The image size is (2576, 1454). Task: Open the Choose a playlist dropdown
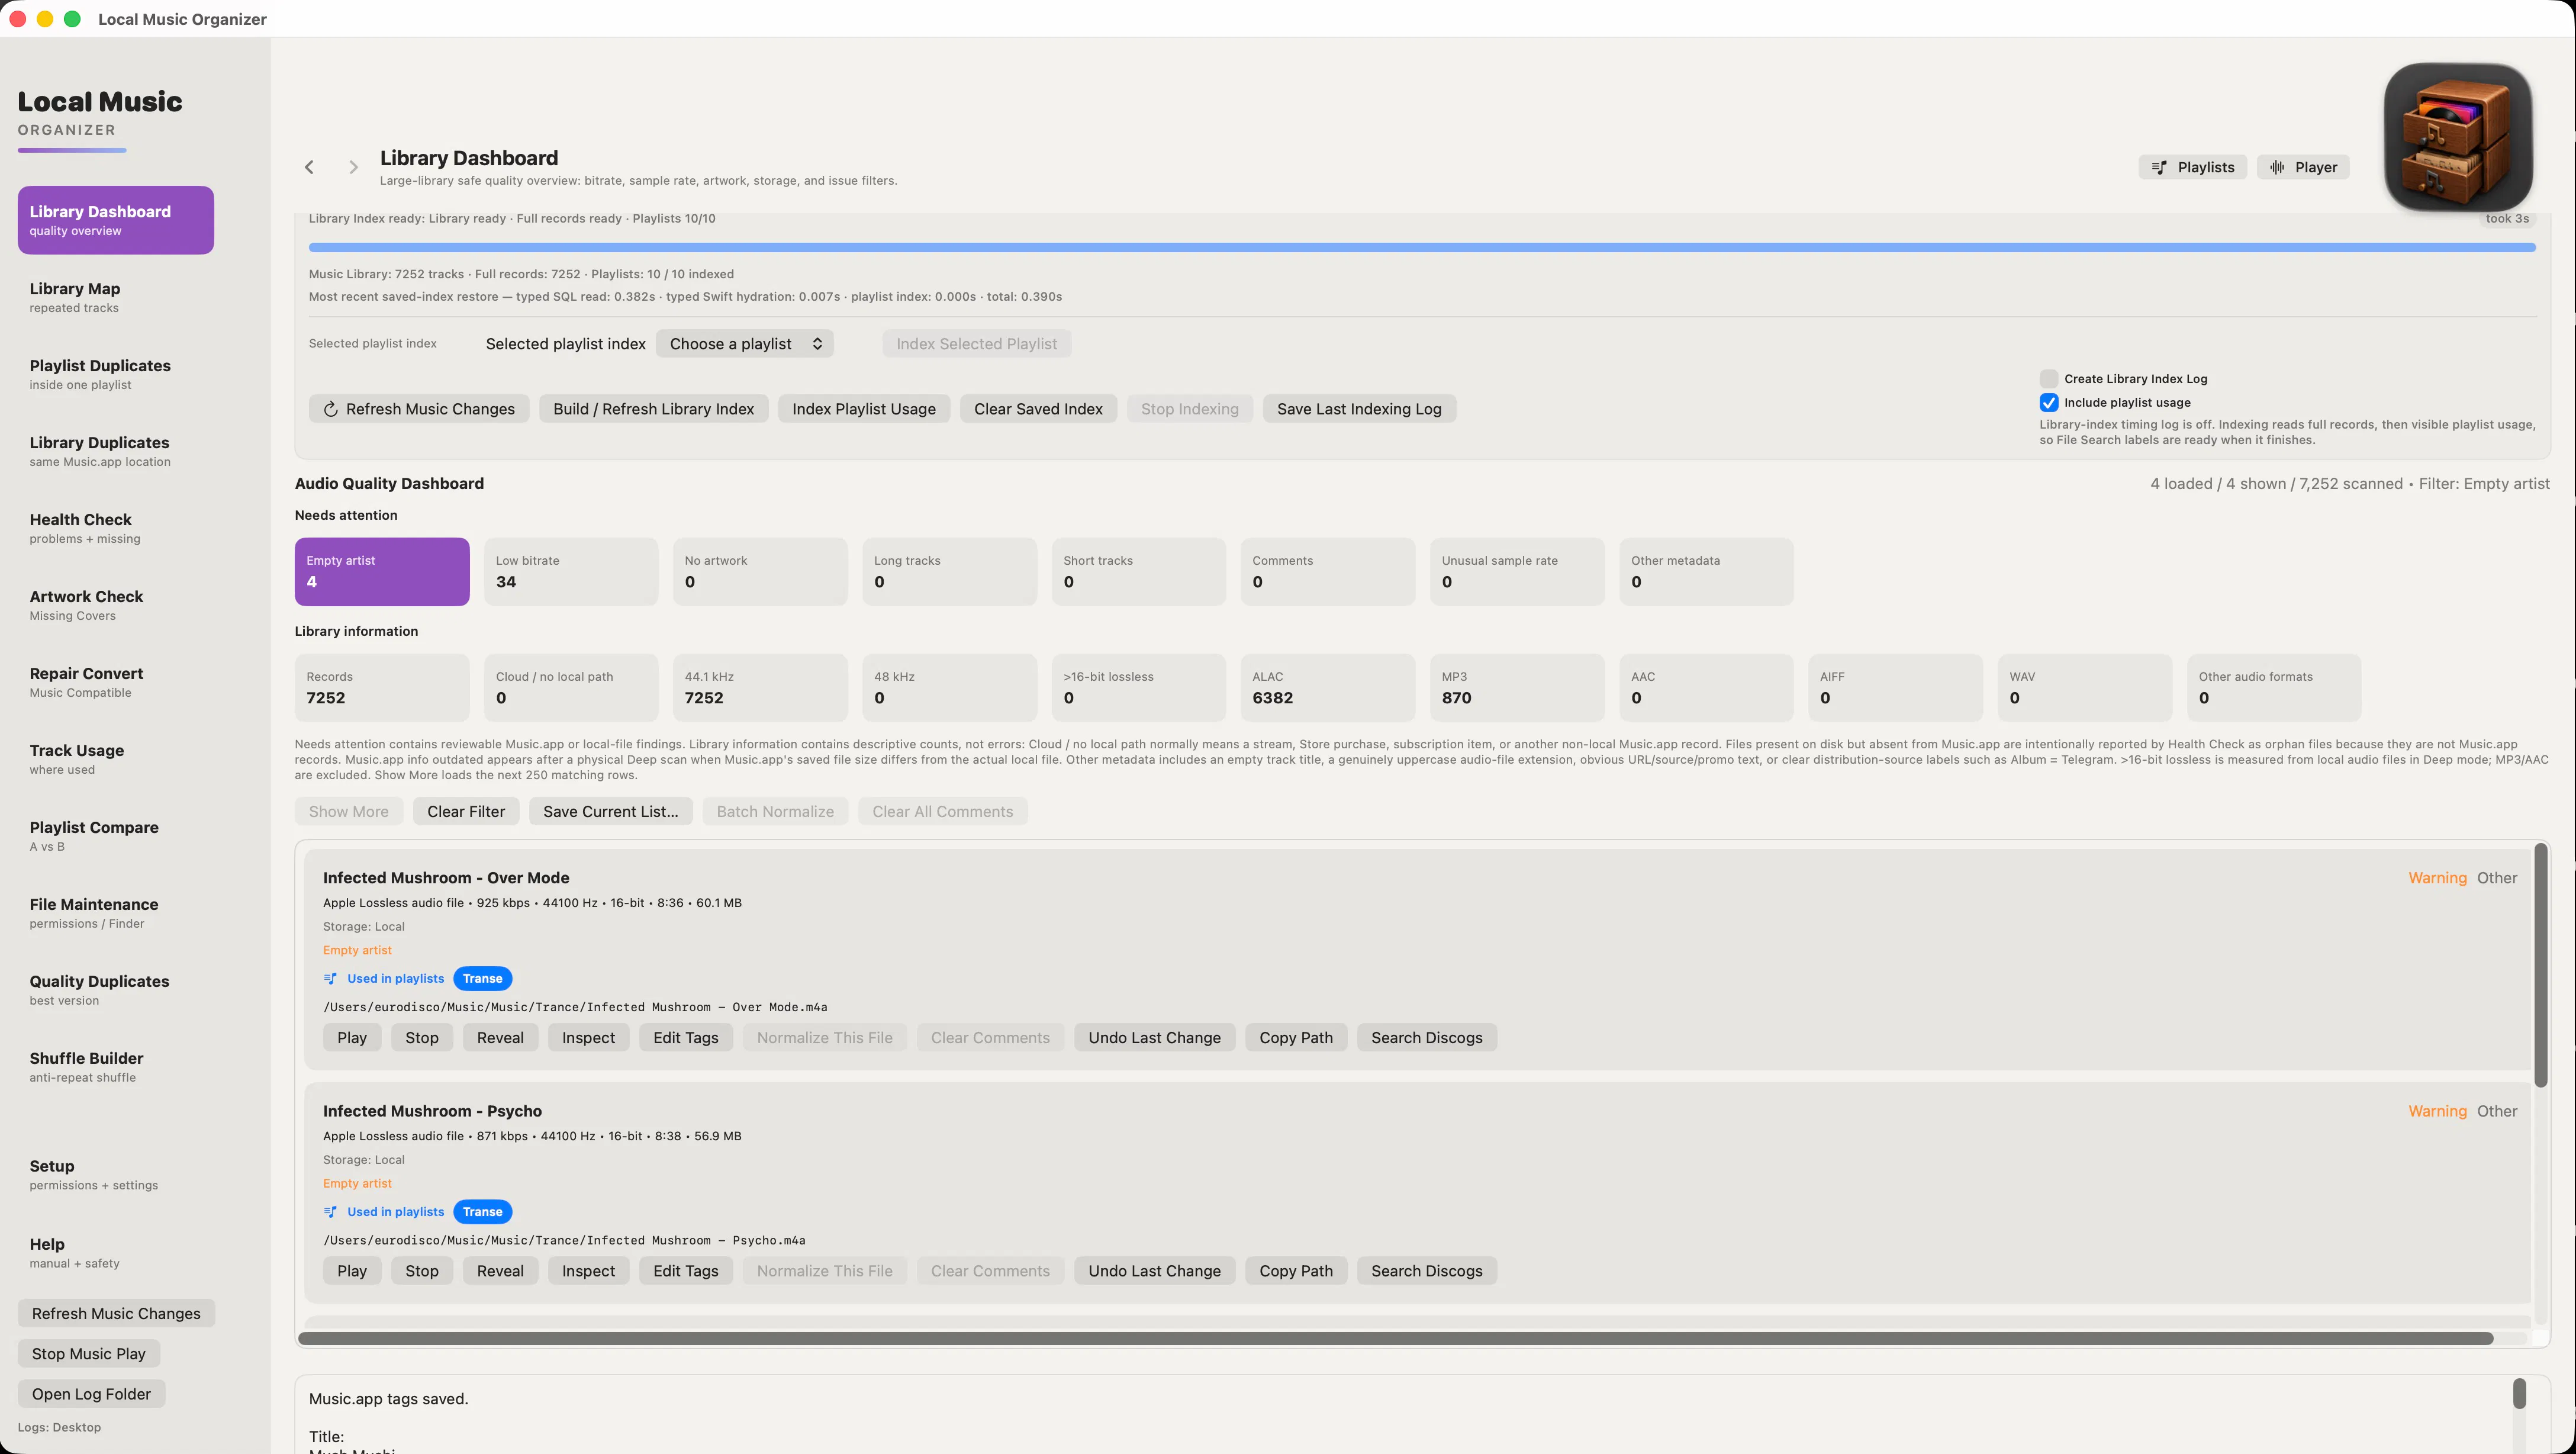tap(745, 344)
